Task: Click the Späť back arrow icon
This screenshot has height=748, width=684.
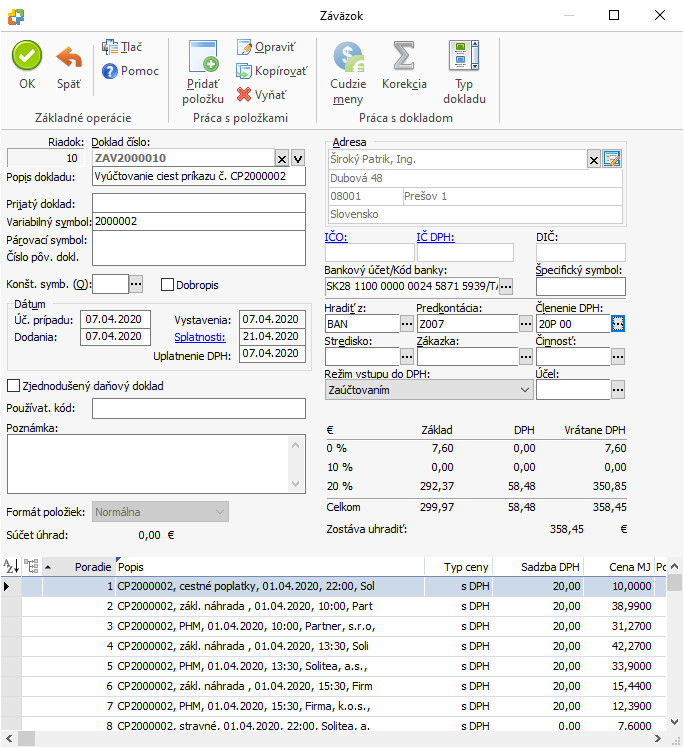Action: pos(69,57)
